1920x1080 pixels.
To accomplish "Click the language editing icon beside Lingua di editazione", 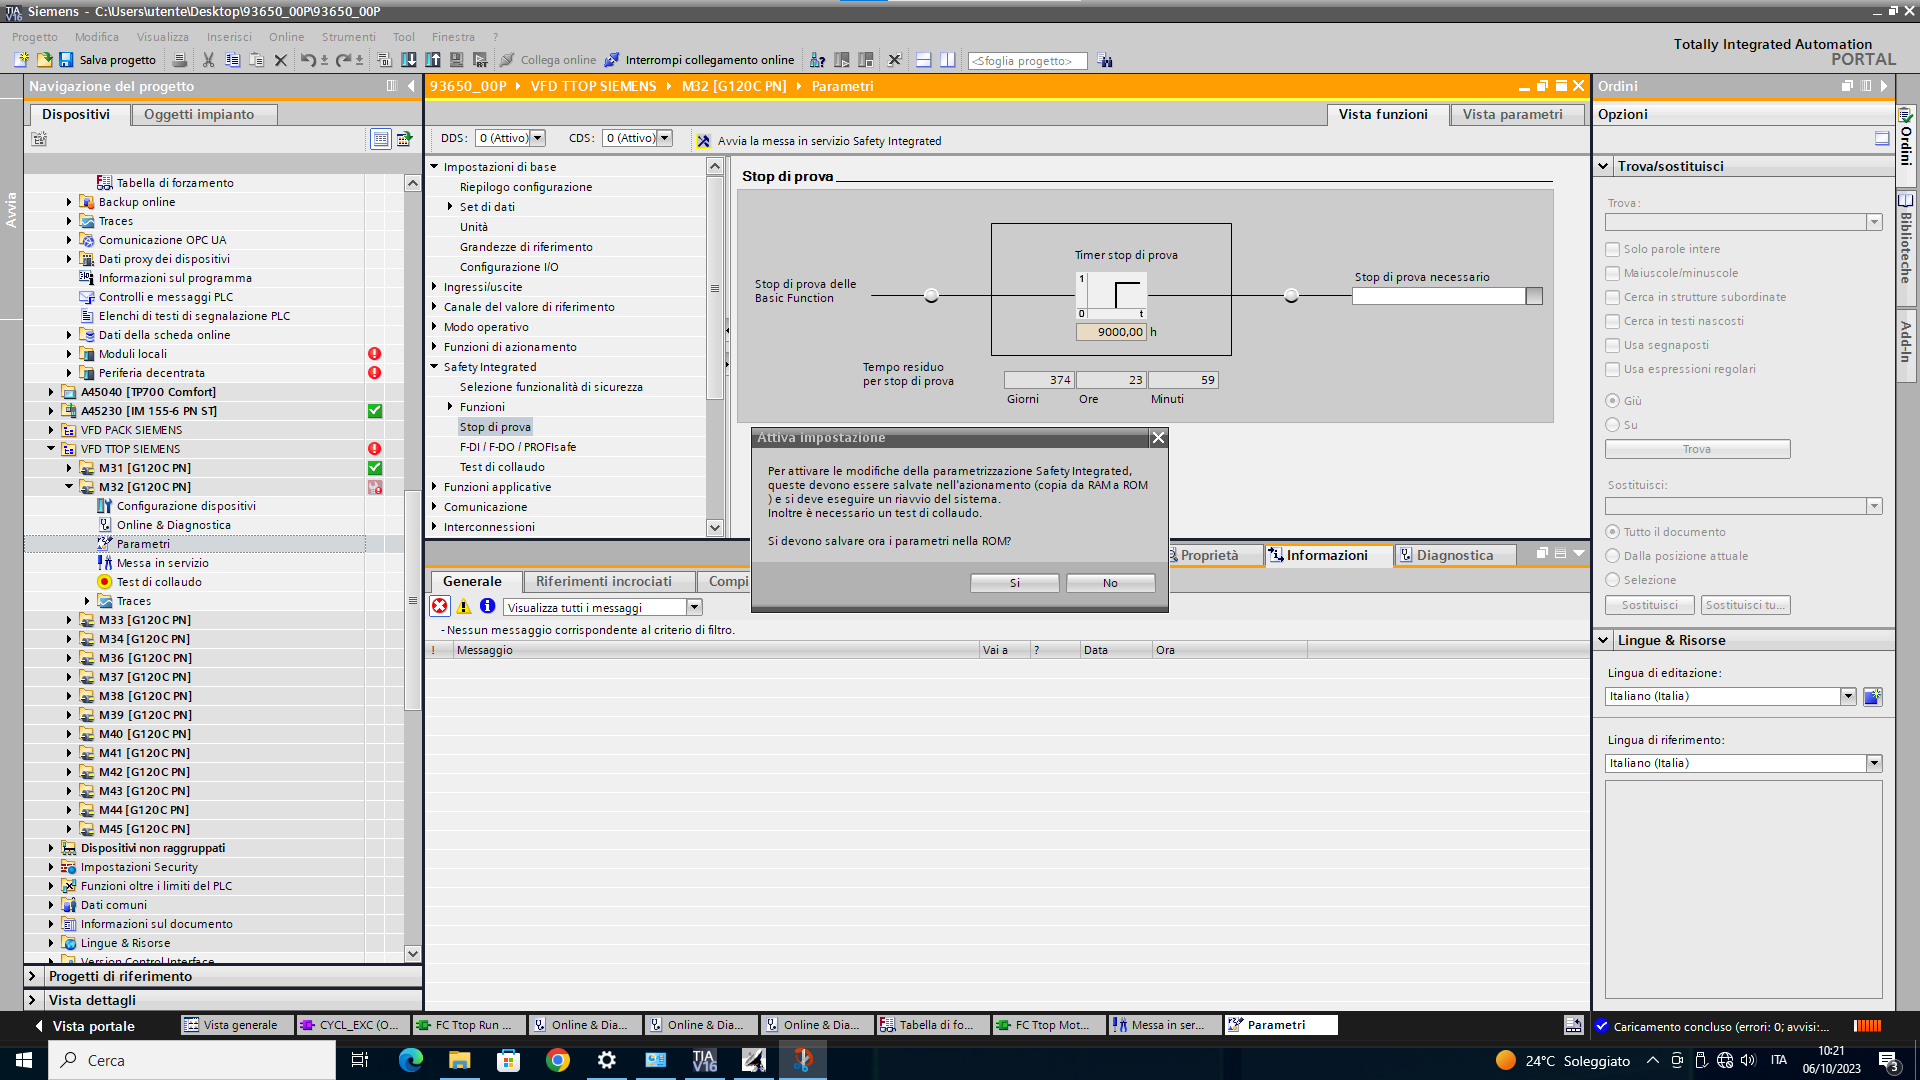I will 1873,697.
